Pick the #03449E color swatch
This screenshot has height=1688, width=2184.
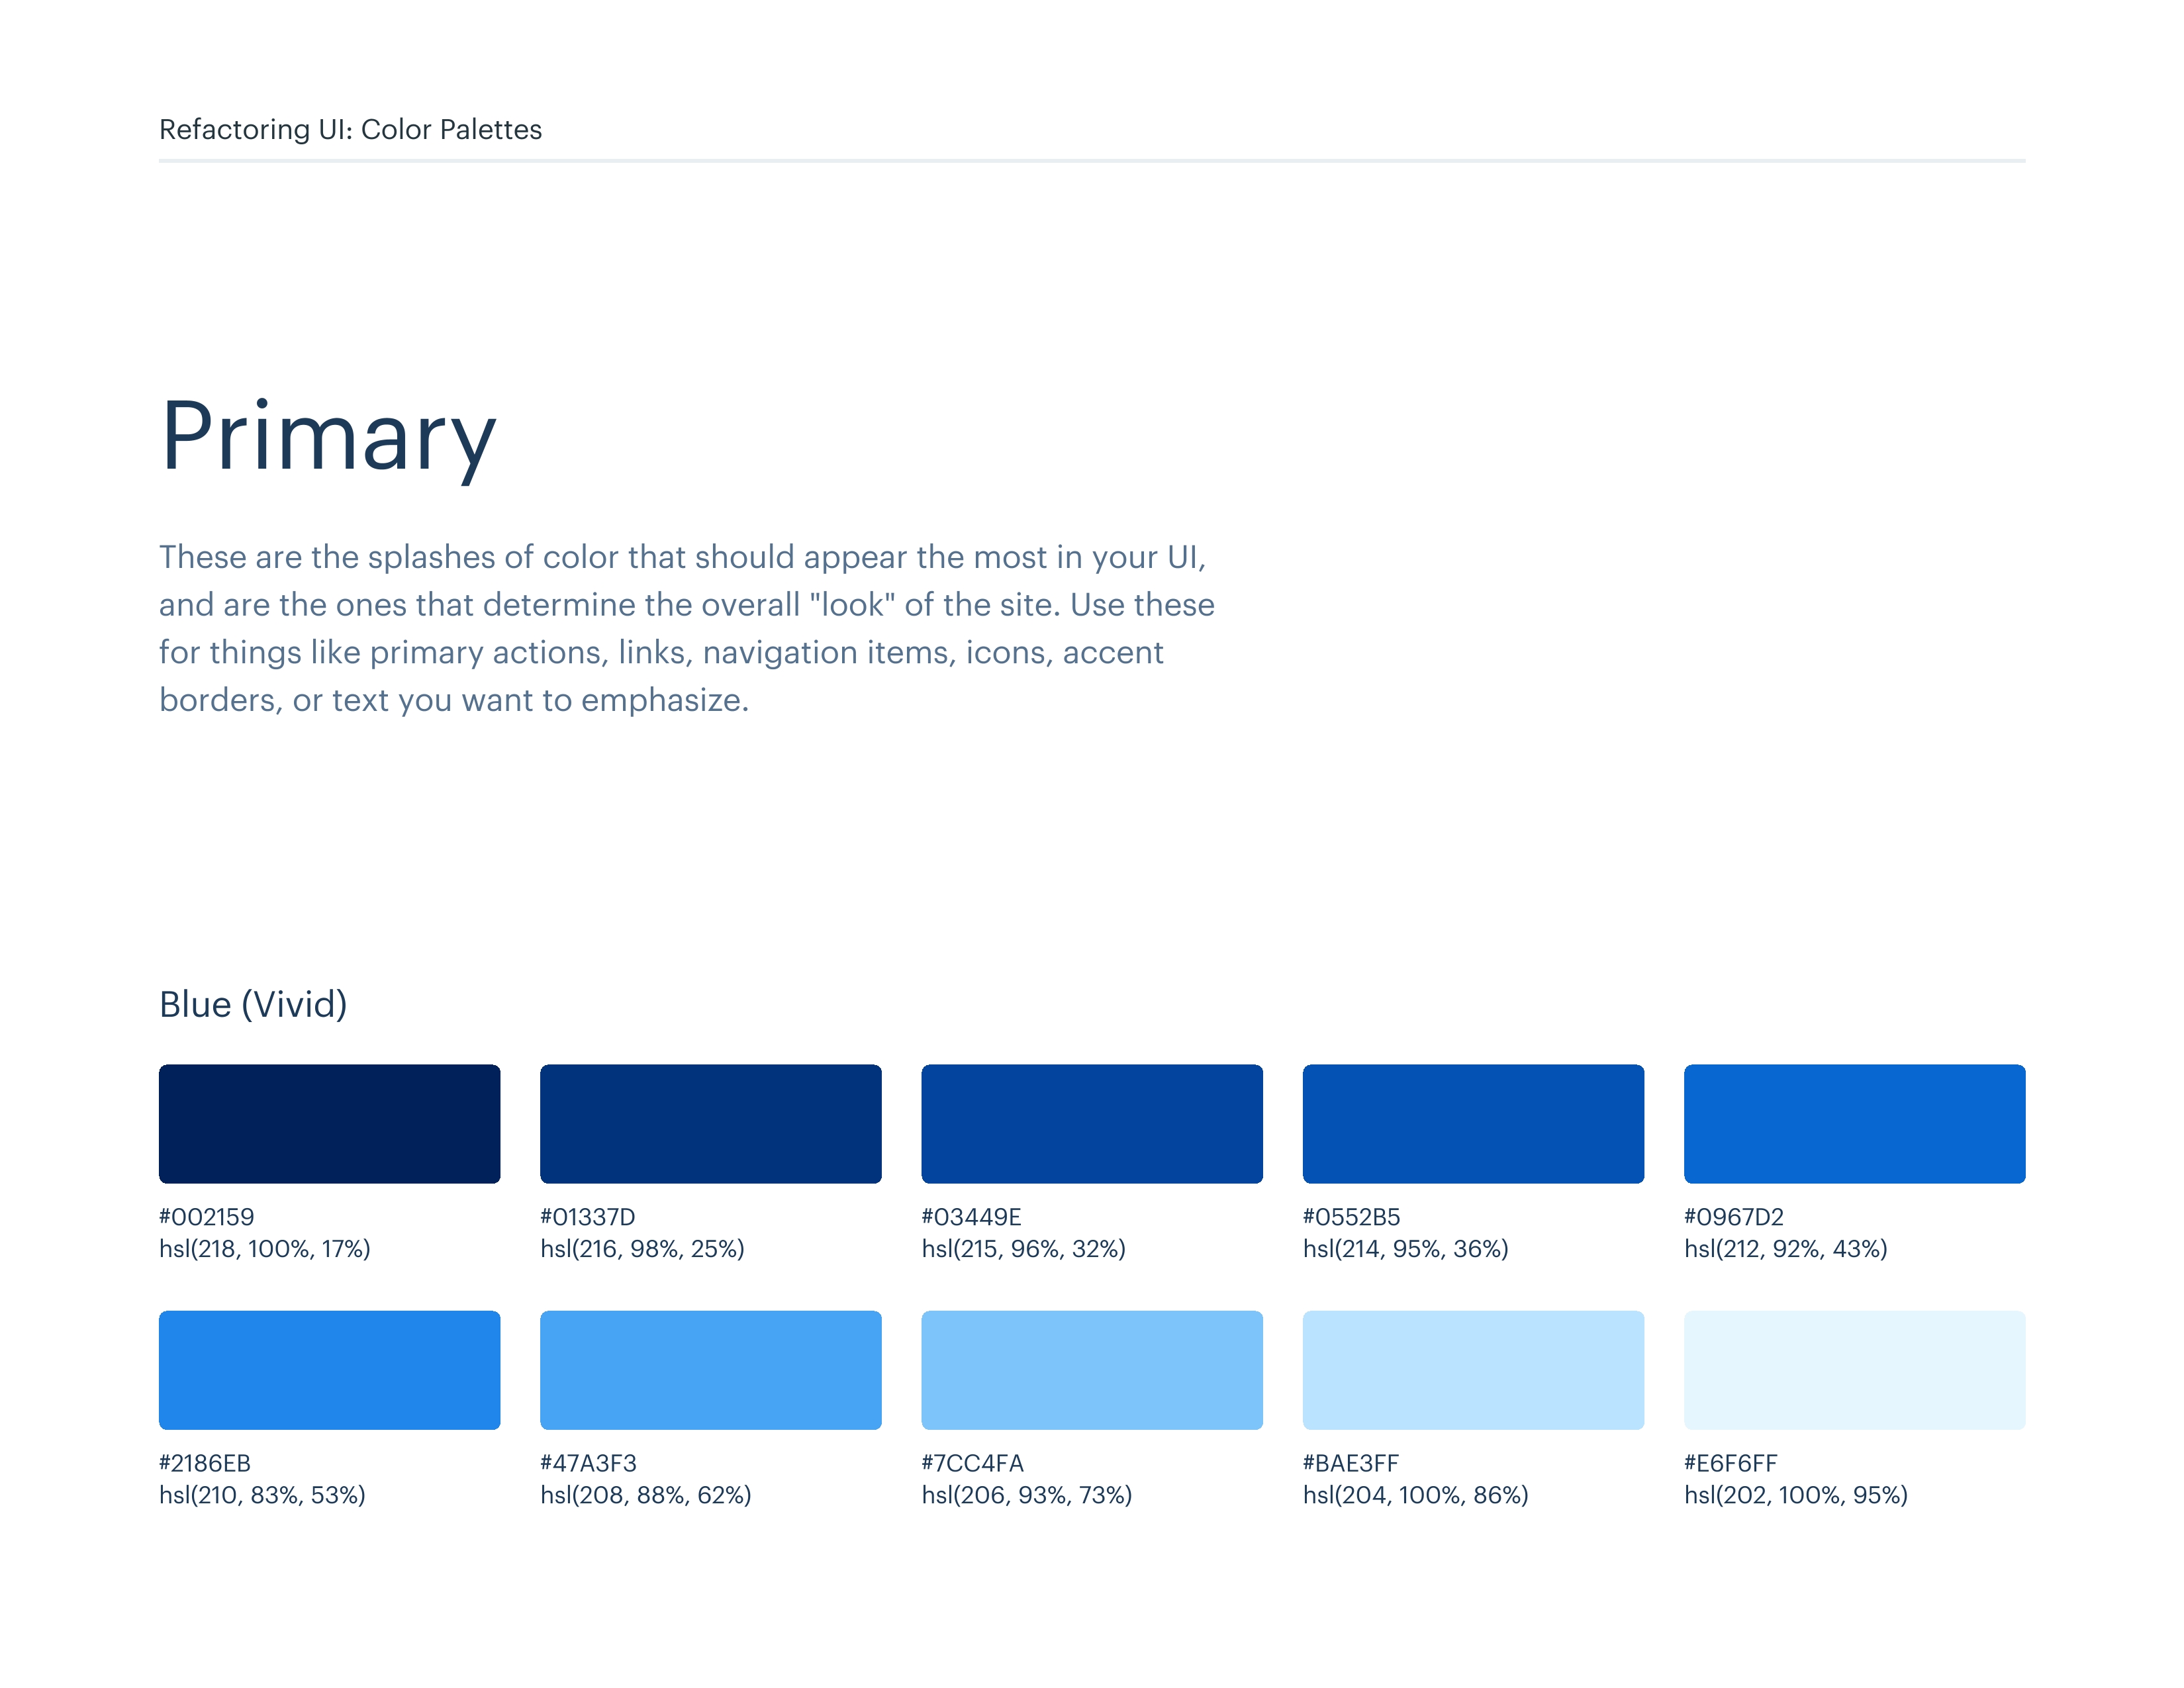[x=1091, y=1123]
